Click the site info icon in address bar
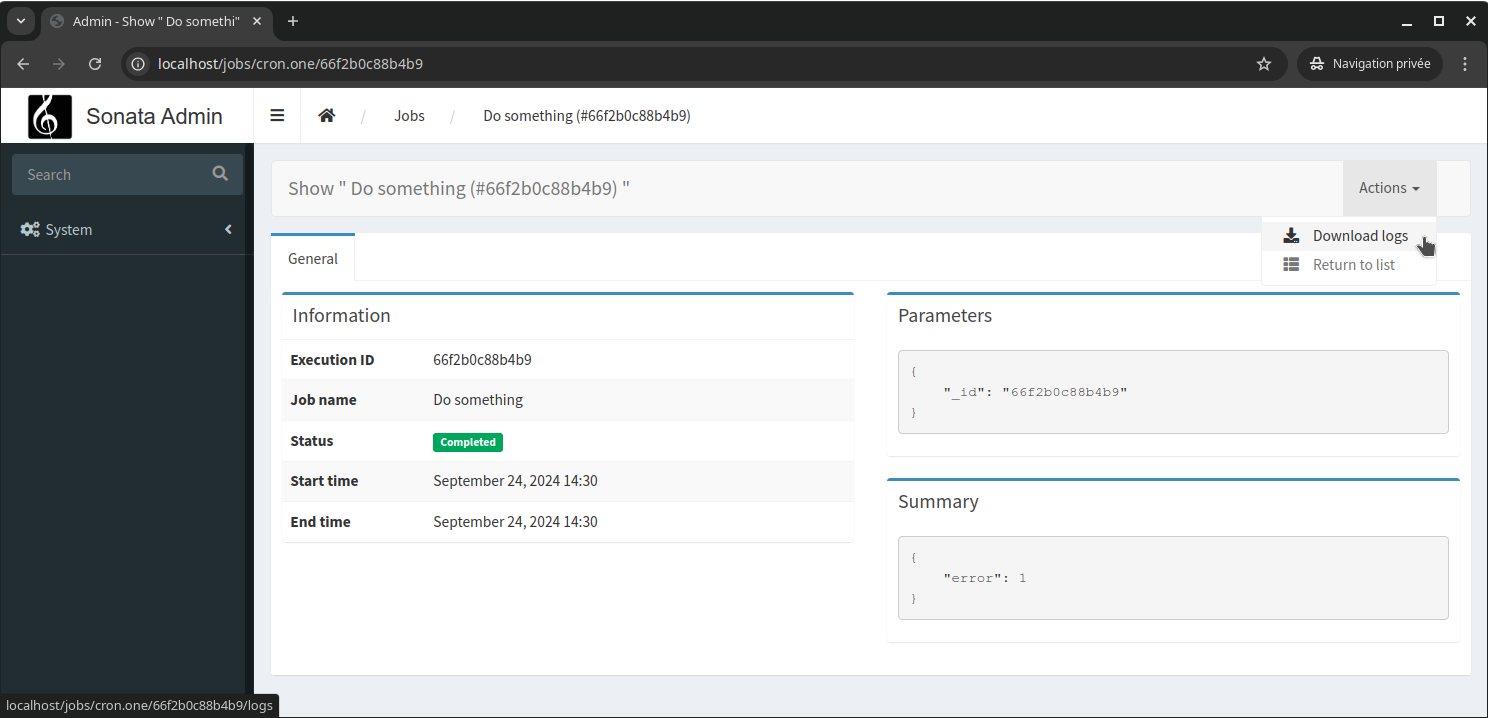Viewport: 1488px width, 718px height. coord(139,64)
